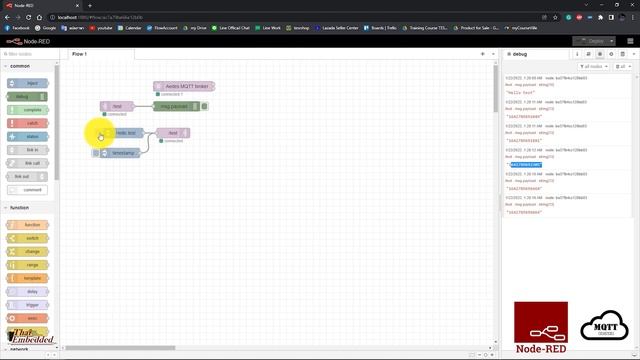Open the context data sidebar tab icon
The height and width of the screenshot is (360, 640).
(x=623, y=54)
